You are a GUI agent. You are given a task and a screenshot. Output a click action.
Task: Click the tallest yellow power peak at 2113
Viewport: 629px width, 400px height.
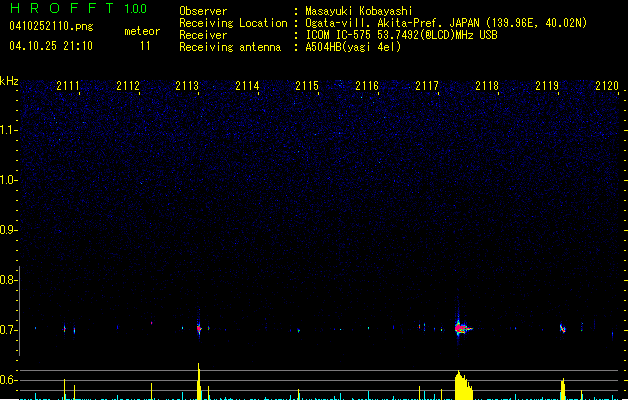(199, 381)
